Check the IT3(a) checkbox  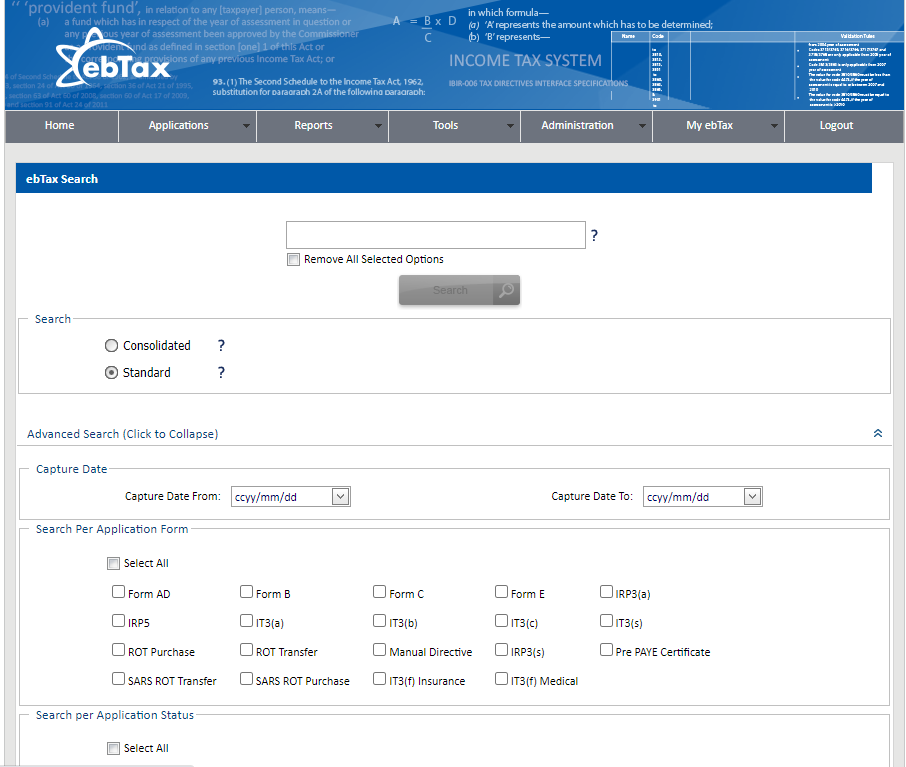click(247, 621)
